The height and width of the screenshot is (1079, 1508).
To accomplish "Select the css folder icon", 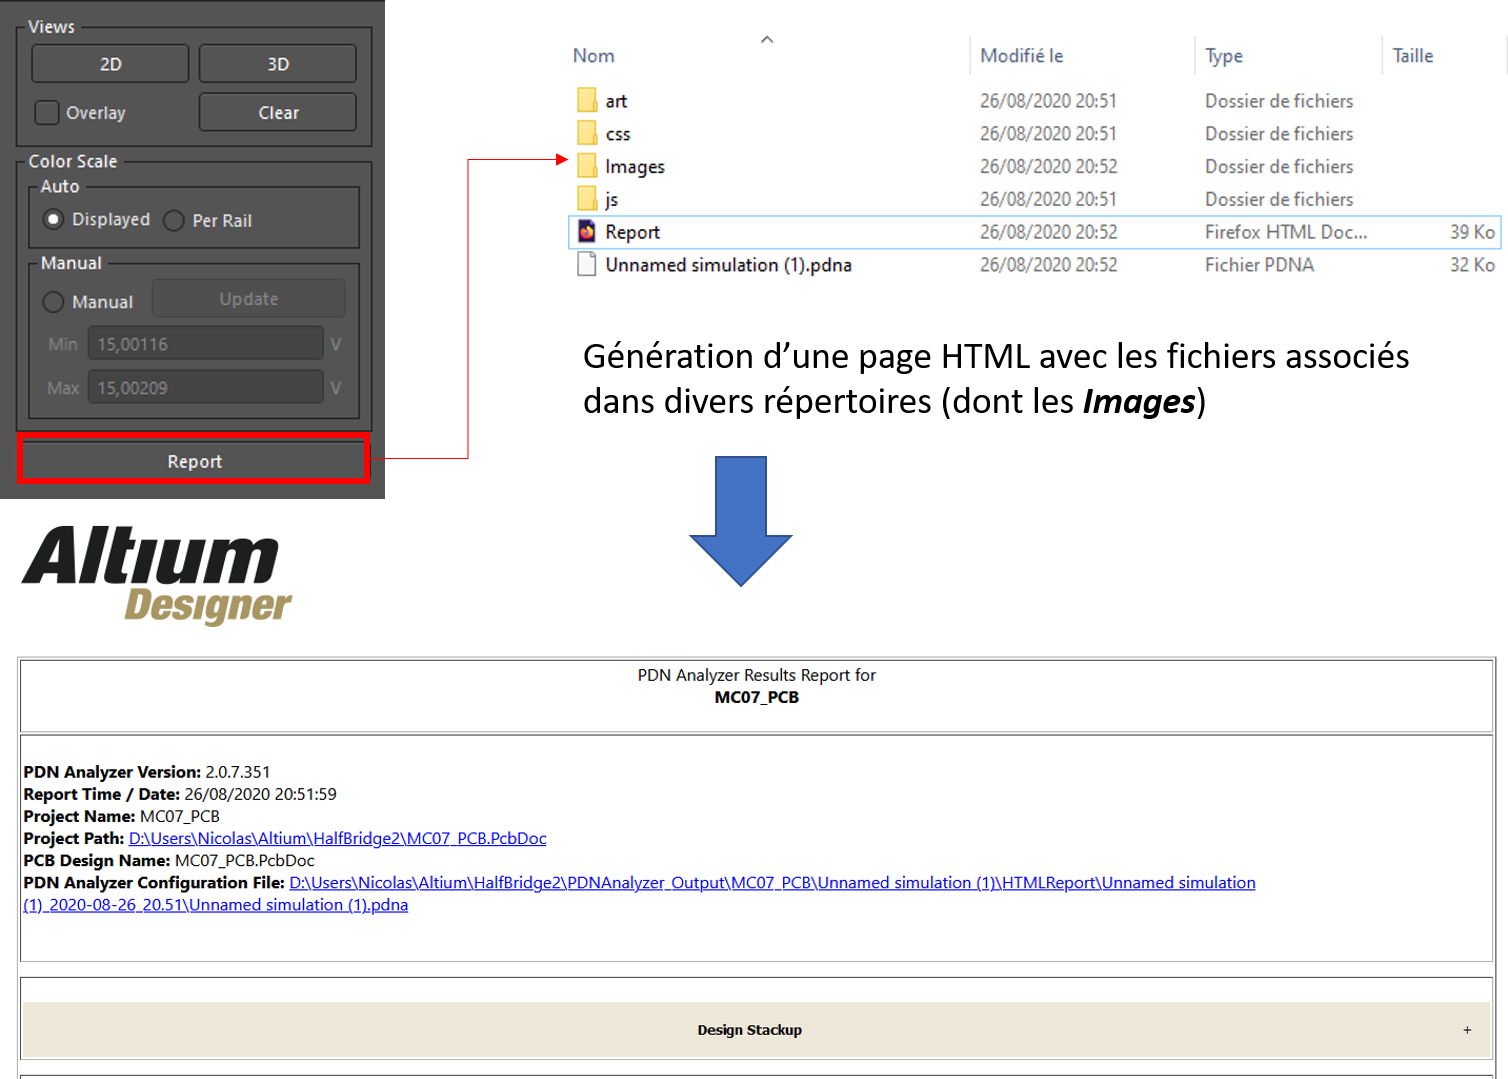I will point(587,133).
